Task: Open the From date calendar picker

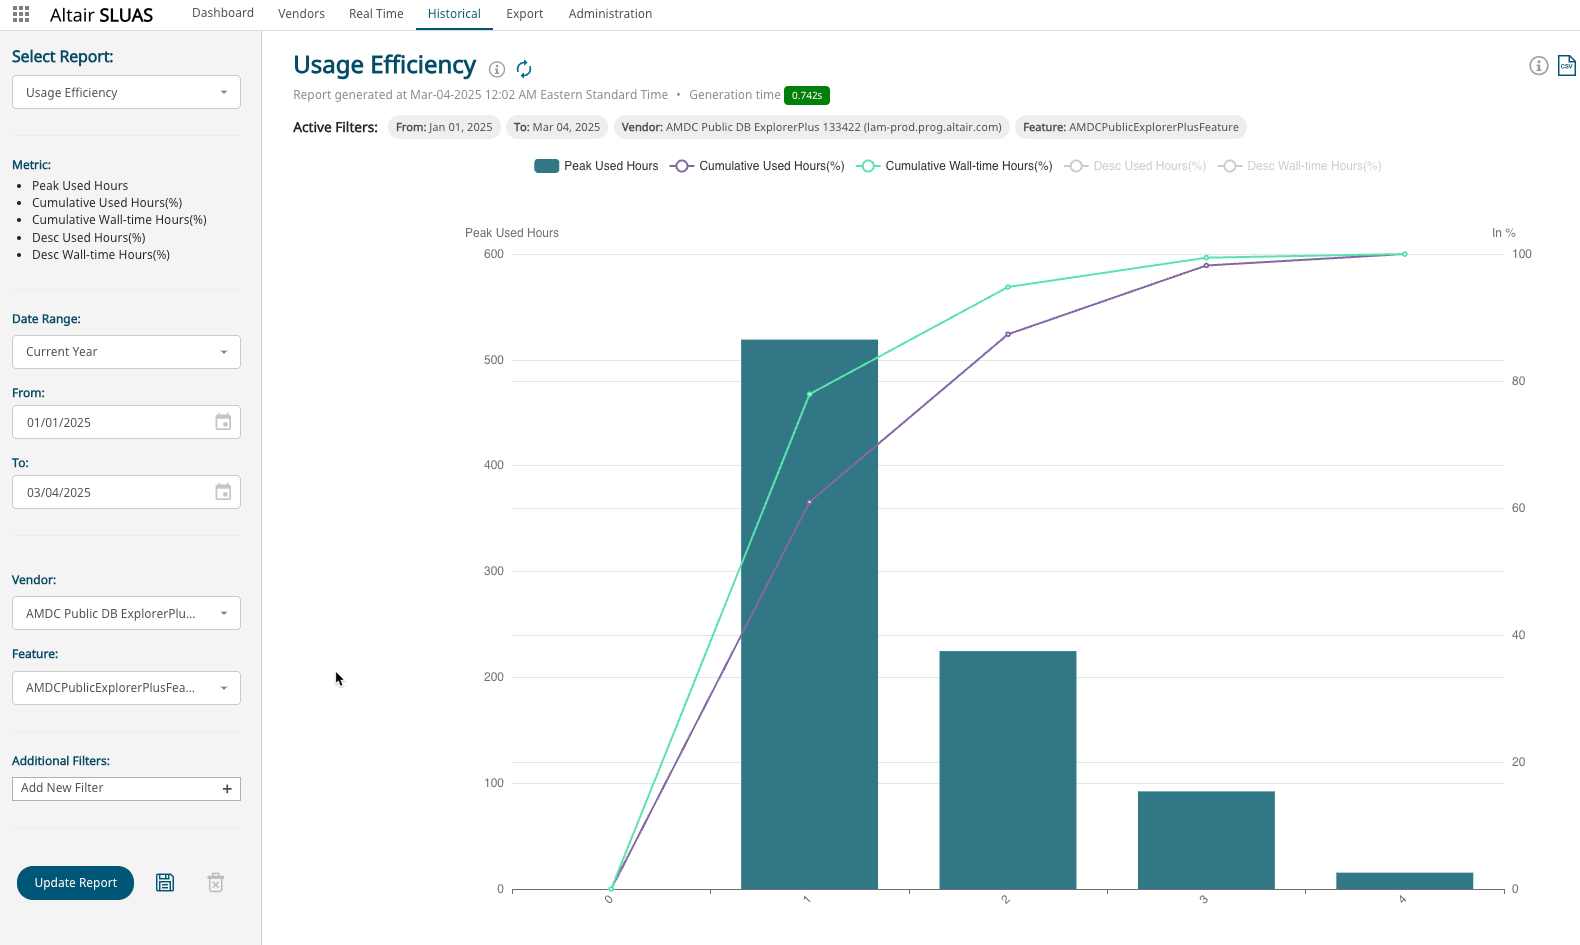Action: click(x=223, y=422)
